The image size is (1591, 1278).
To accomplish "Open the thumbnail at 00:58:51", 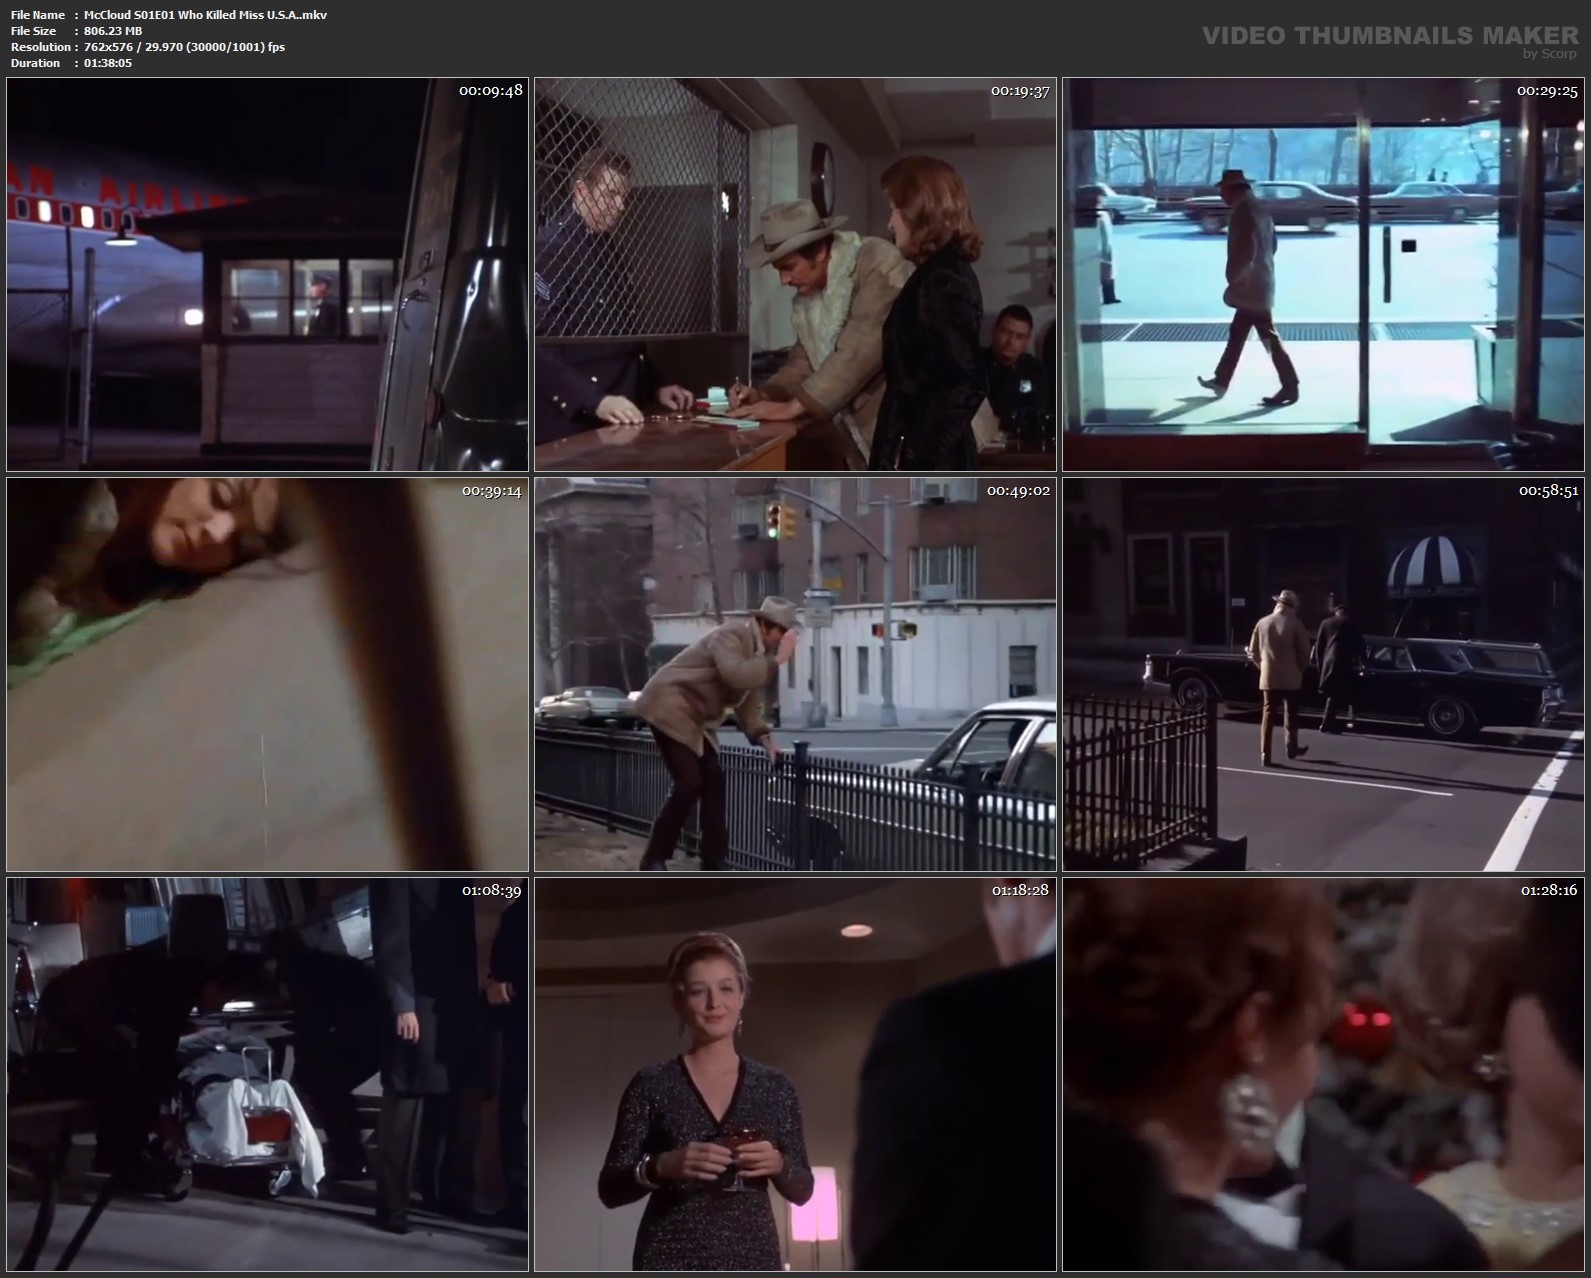I will (x=1323, y=674).
